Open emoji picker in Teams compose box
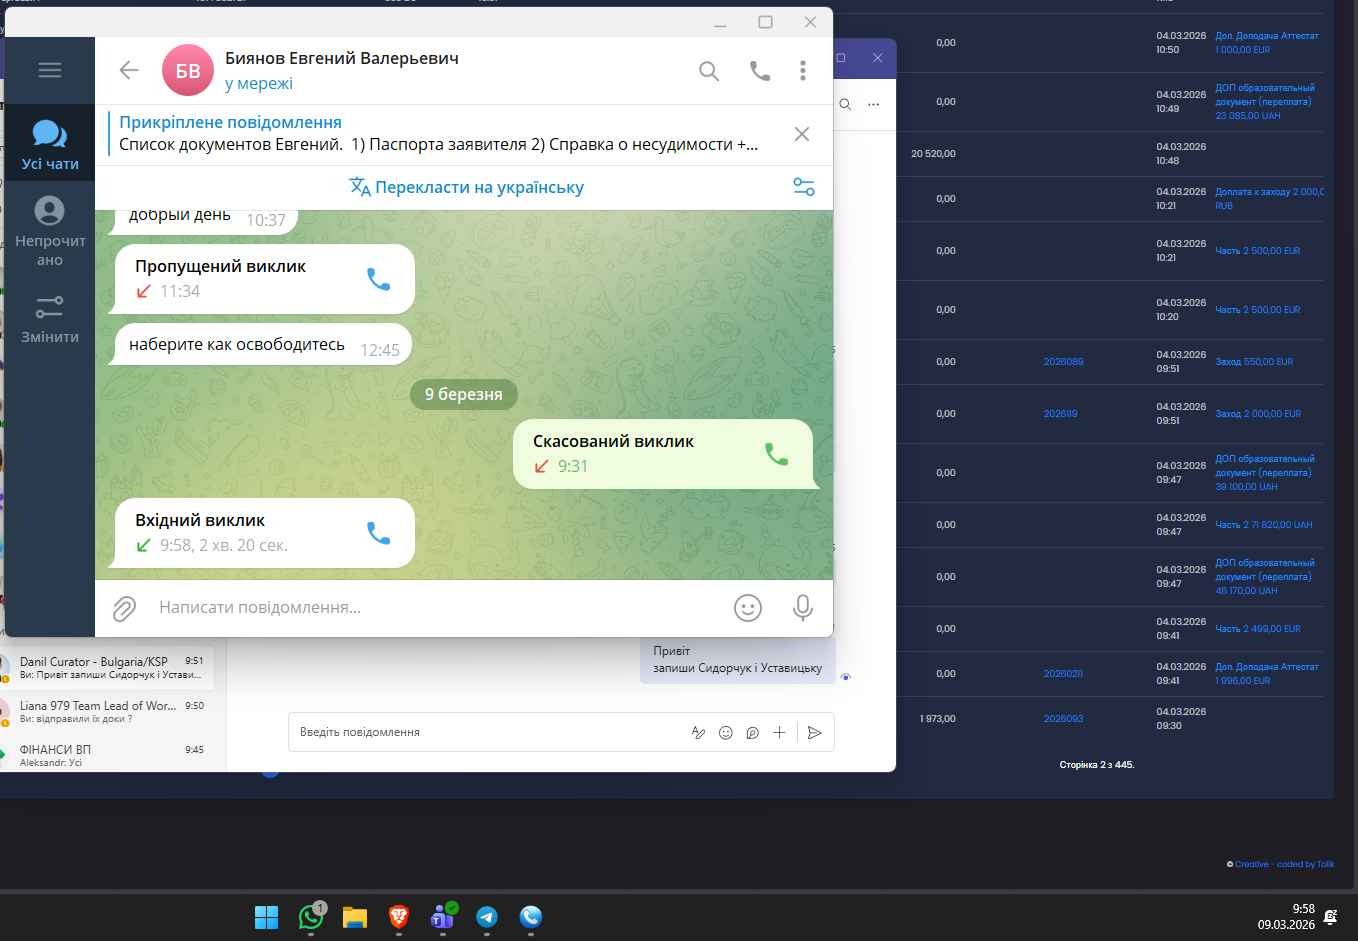Viewport: 1358px width, 941px height. [726, 733]
